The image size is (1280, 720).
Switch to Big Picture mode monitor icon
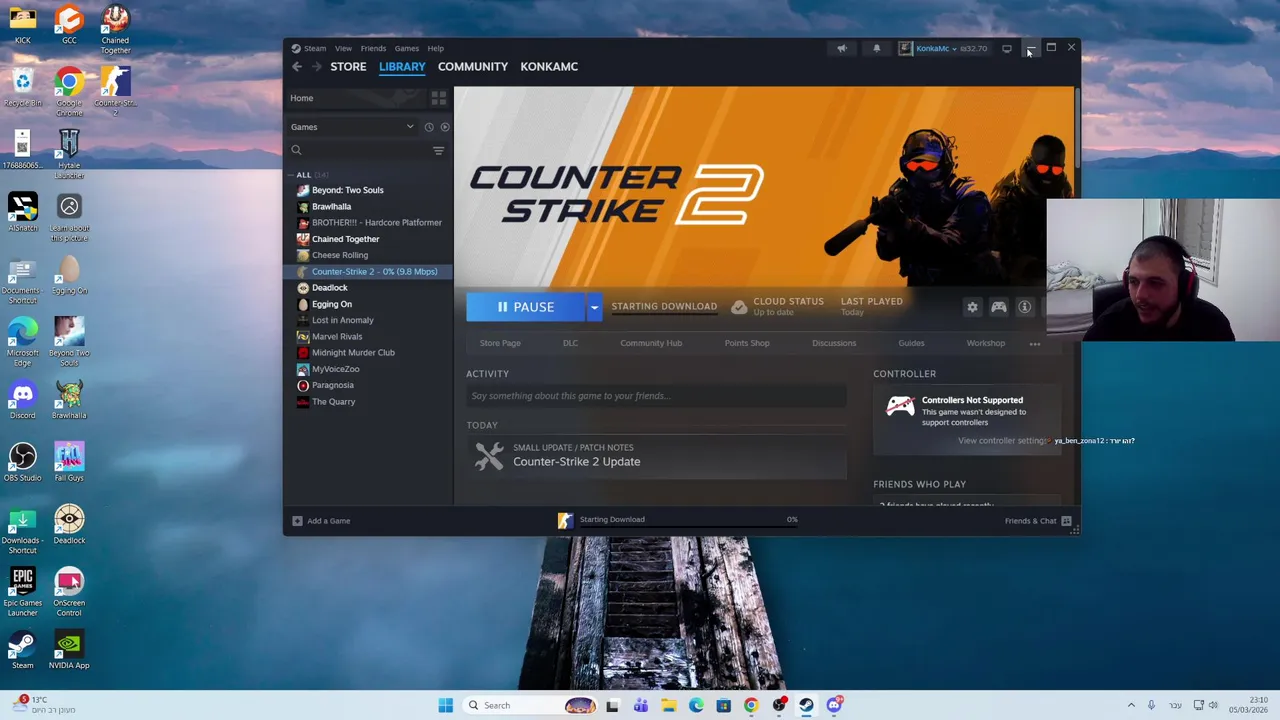[1007, 48]
